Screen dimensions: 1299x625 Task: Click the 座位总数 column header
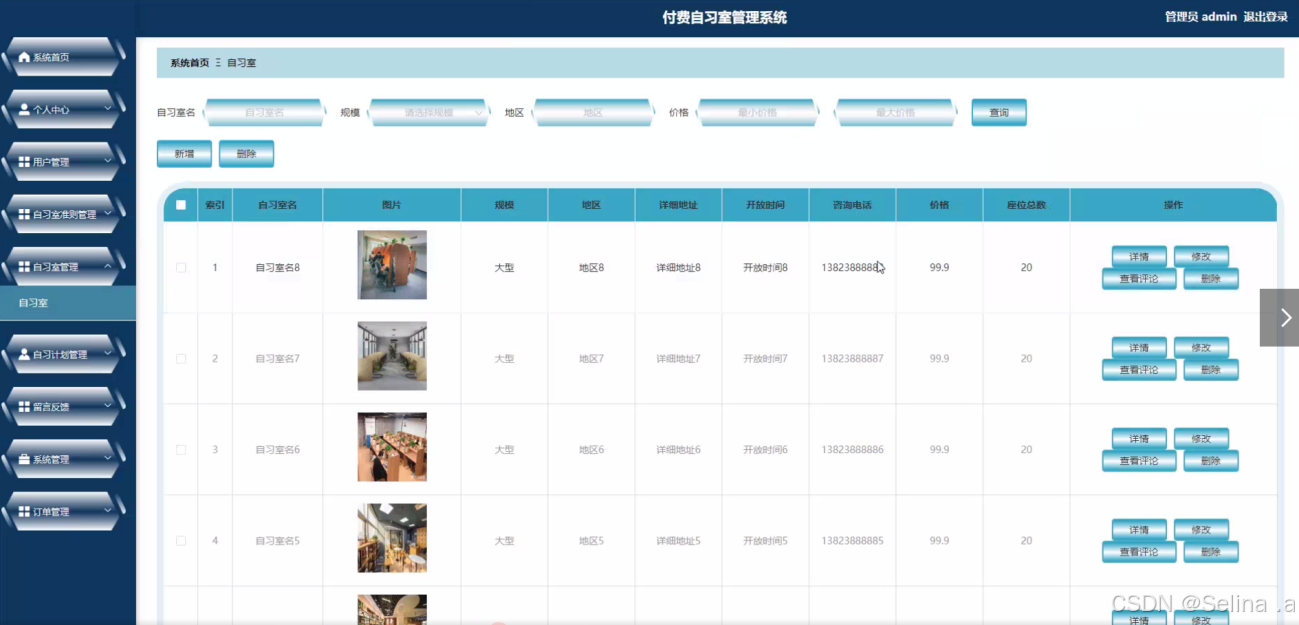(x=1026, y=205)
